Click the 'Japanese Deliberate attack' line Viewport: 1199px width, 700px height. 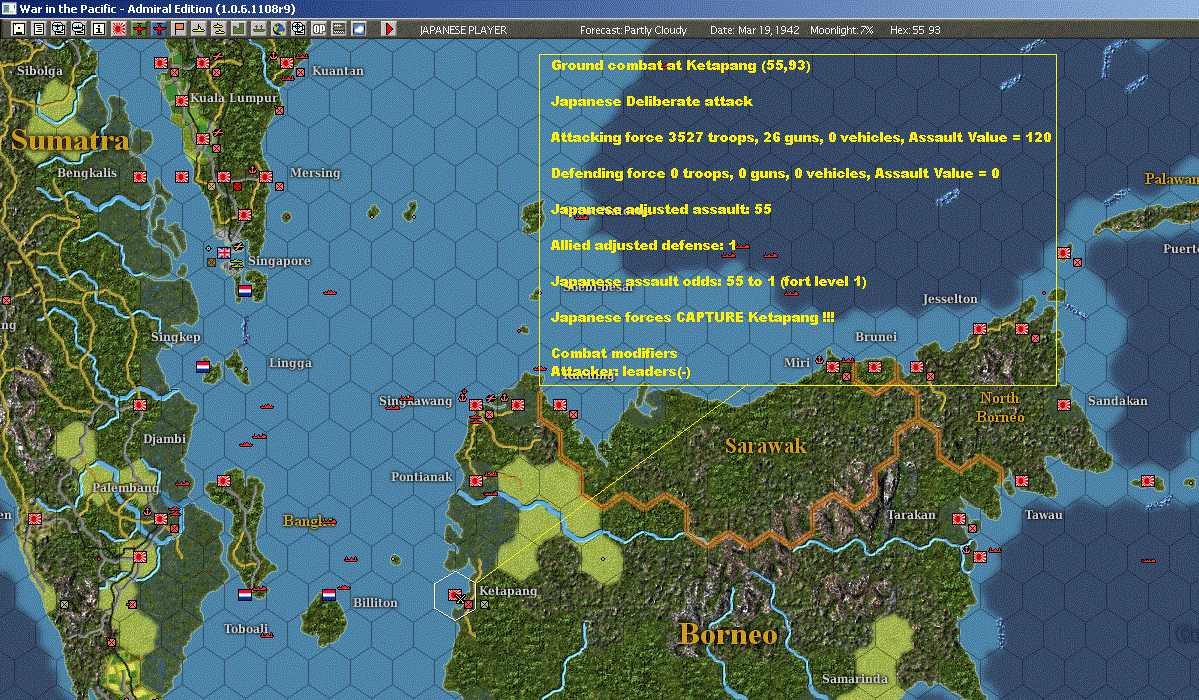(651, 101)
